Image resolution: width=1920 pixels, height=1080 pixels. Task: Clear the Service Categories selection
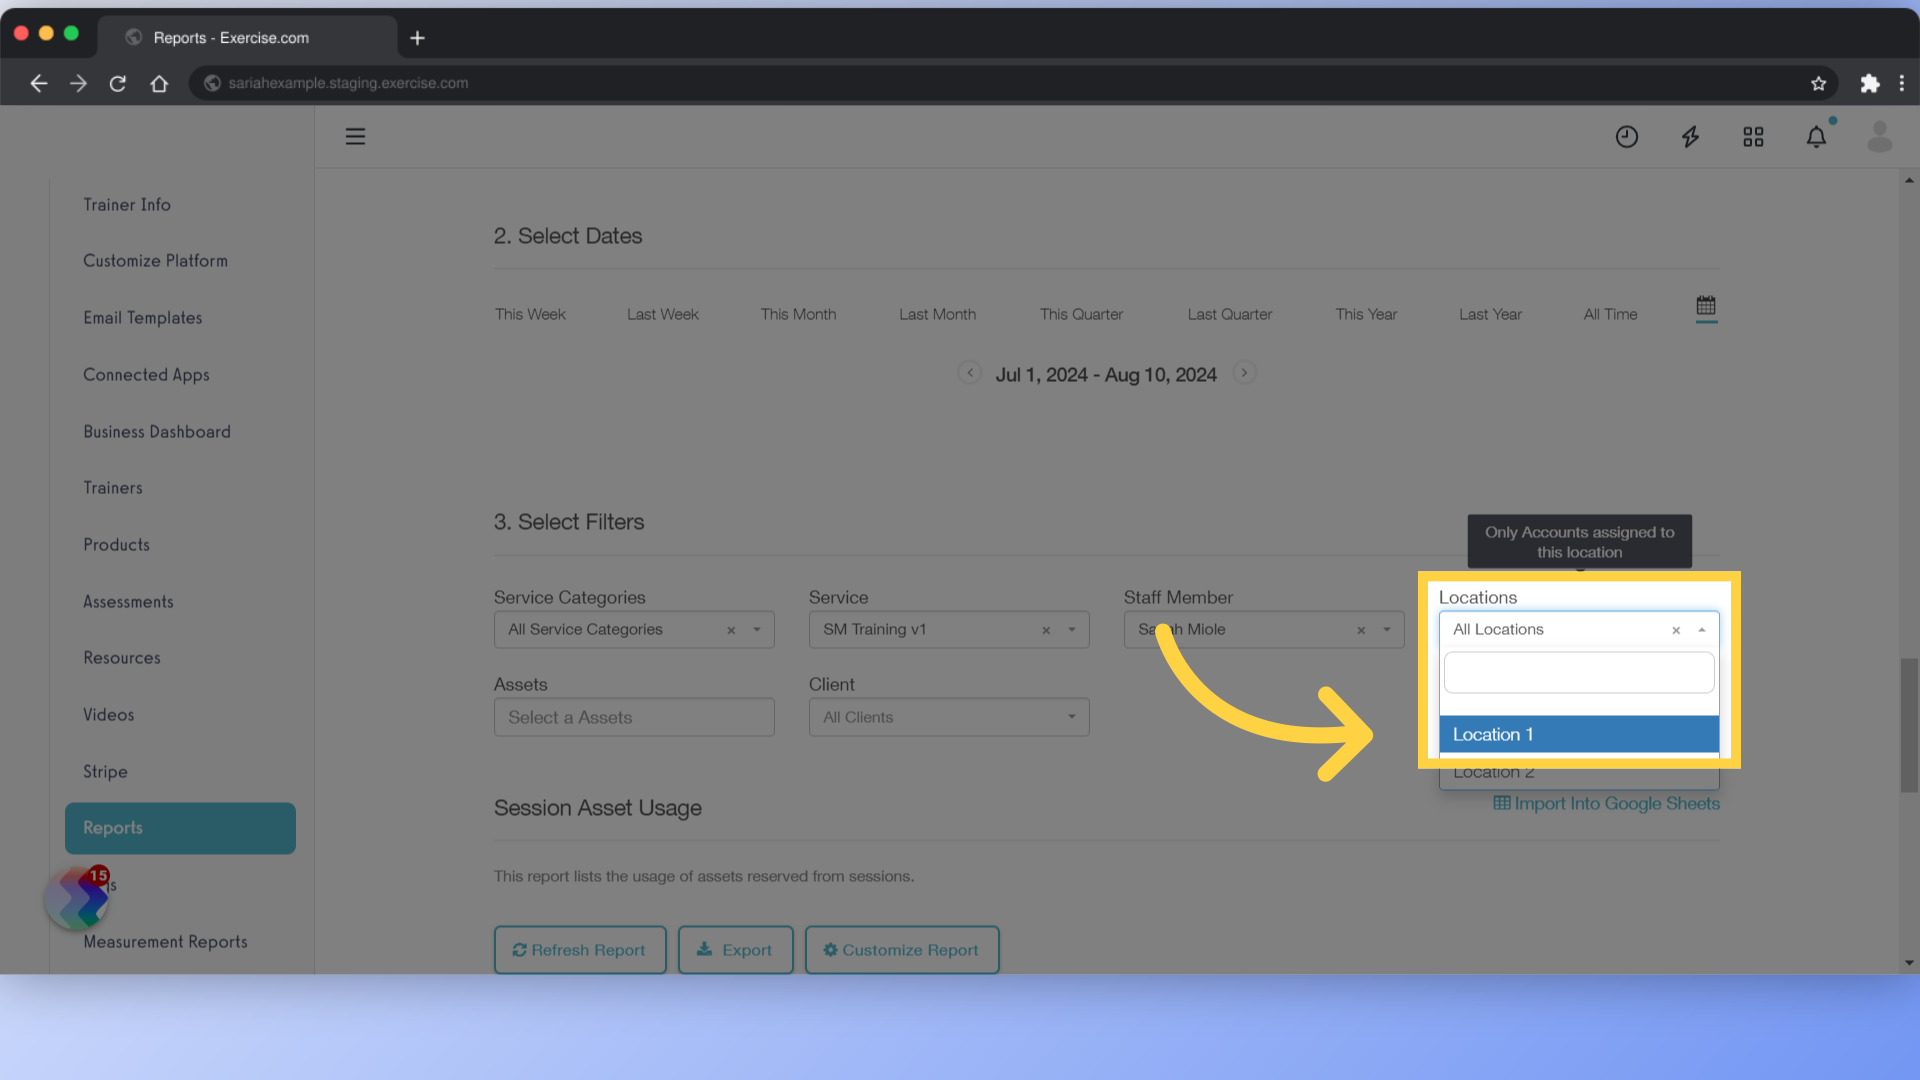[x=731, y=630]
